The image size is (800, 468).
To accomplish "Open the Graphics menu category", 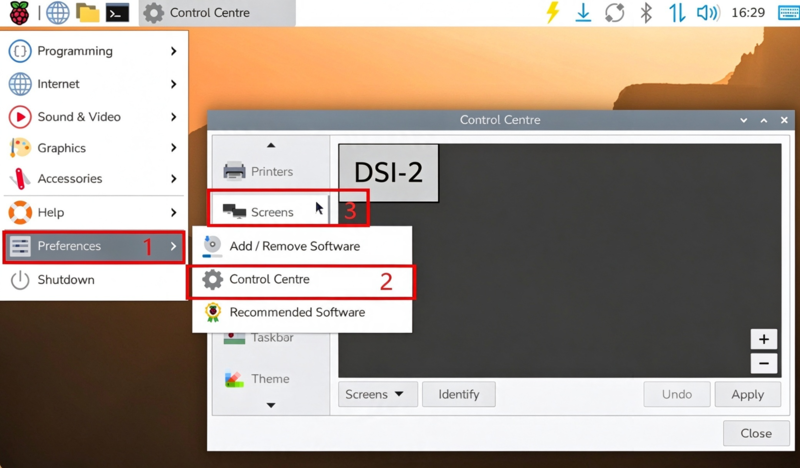I will 94,148.
